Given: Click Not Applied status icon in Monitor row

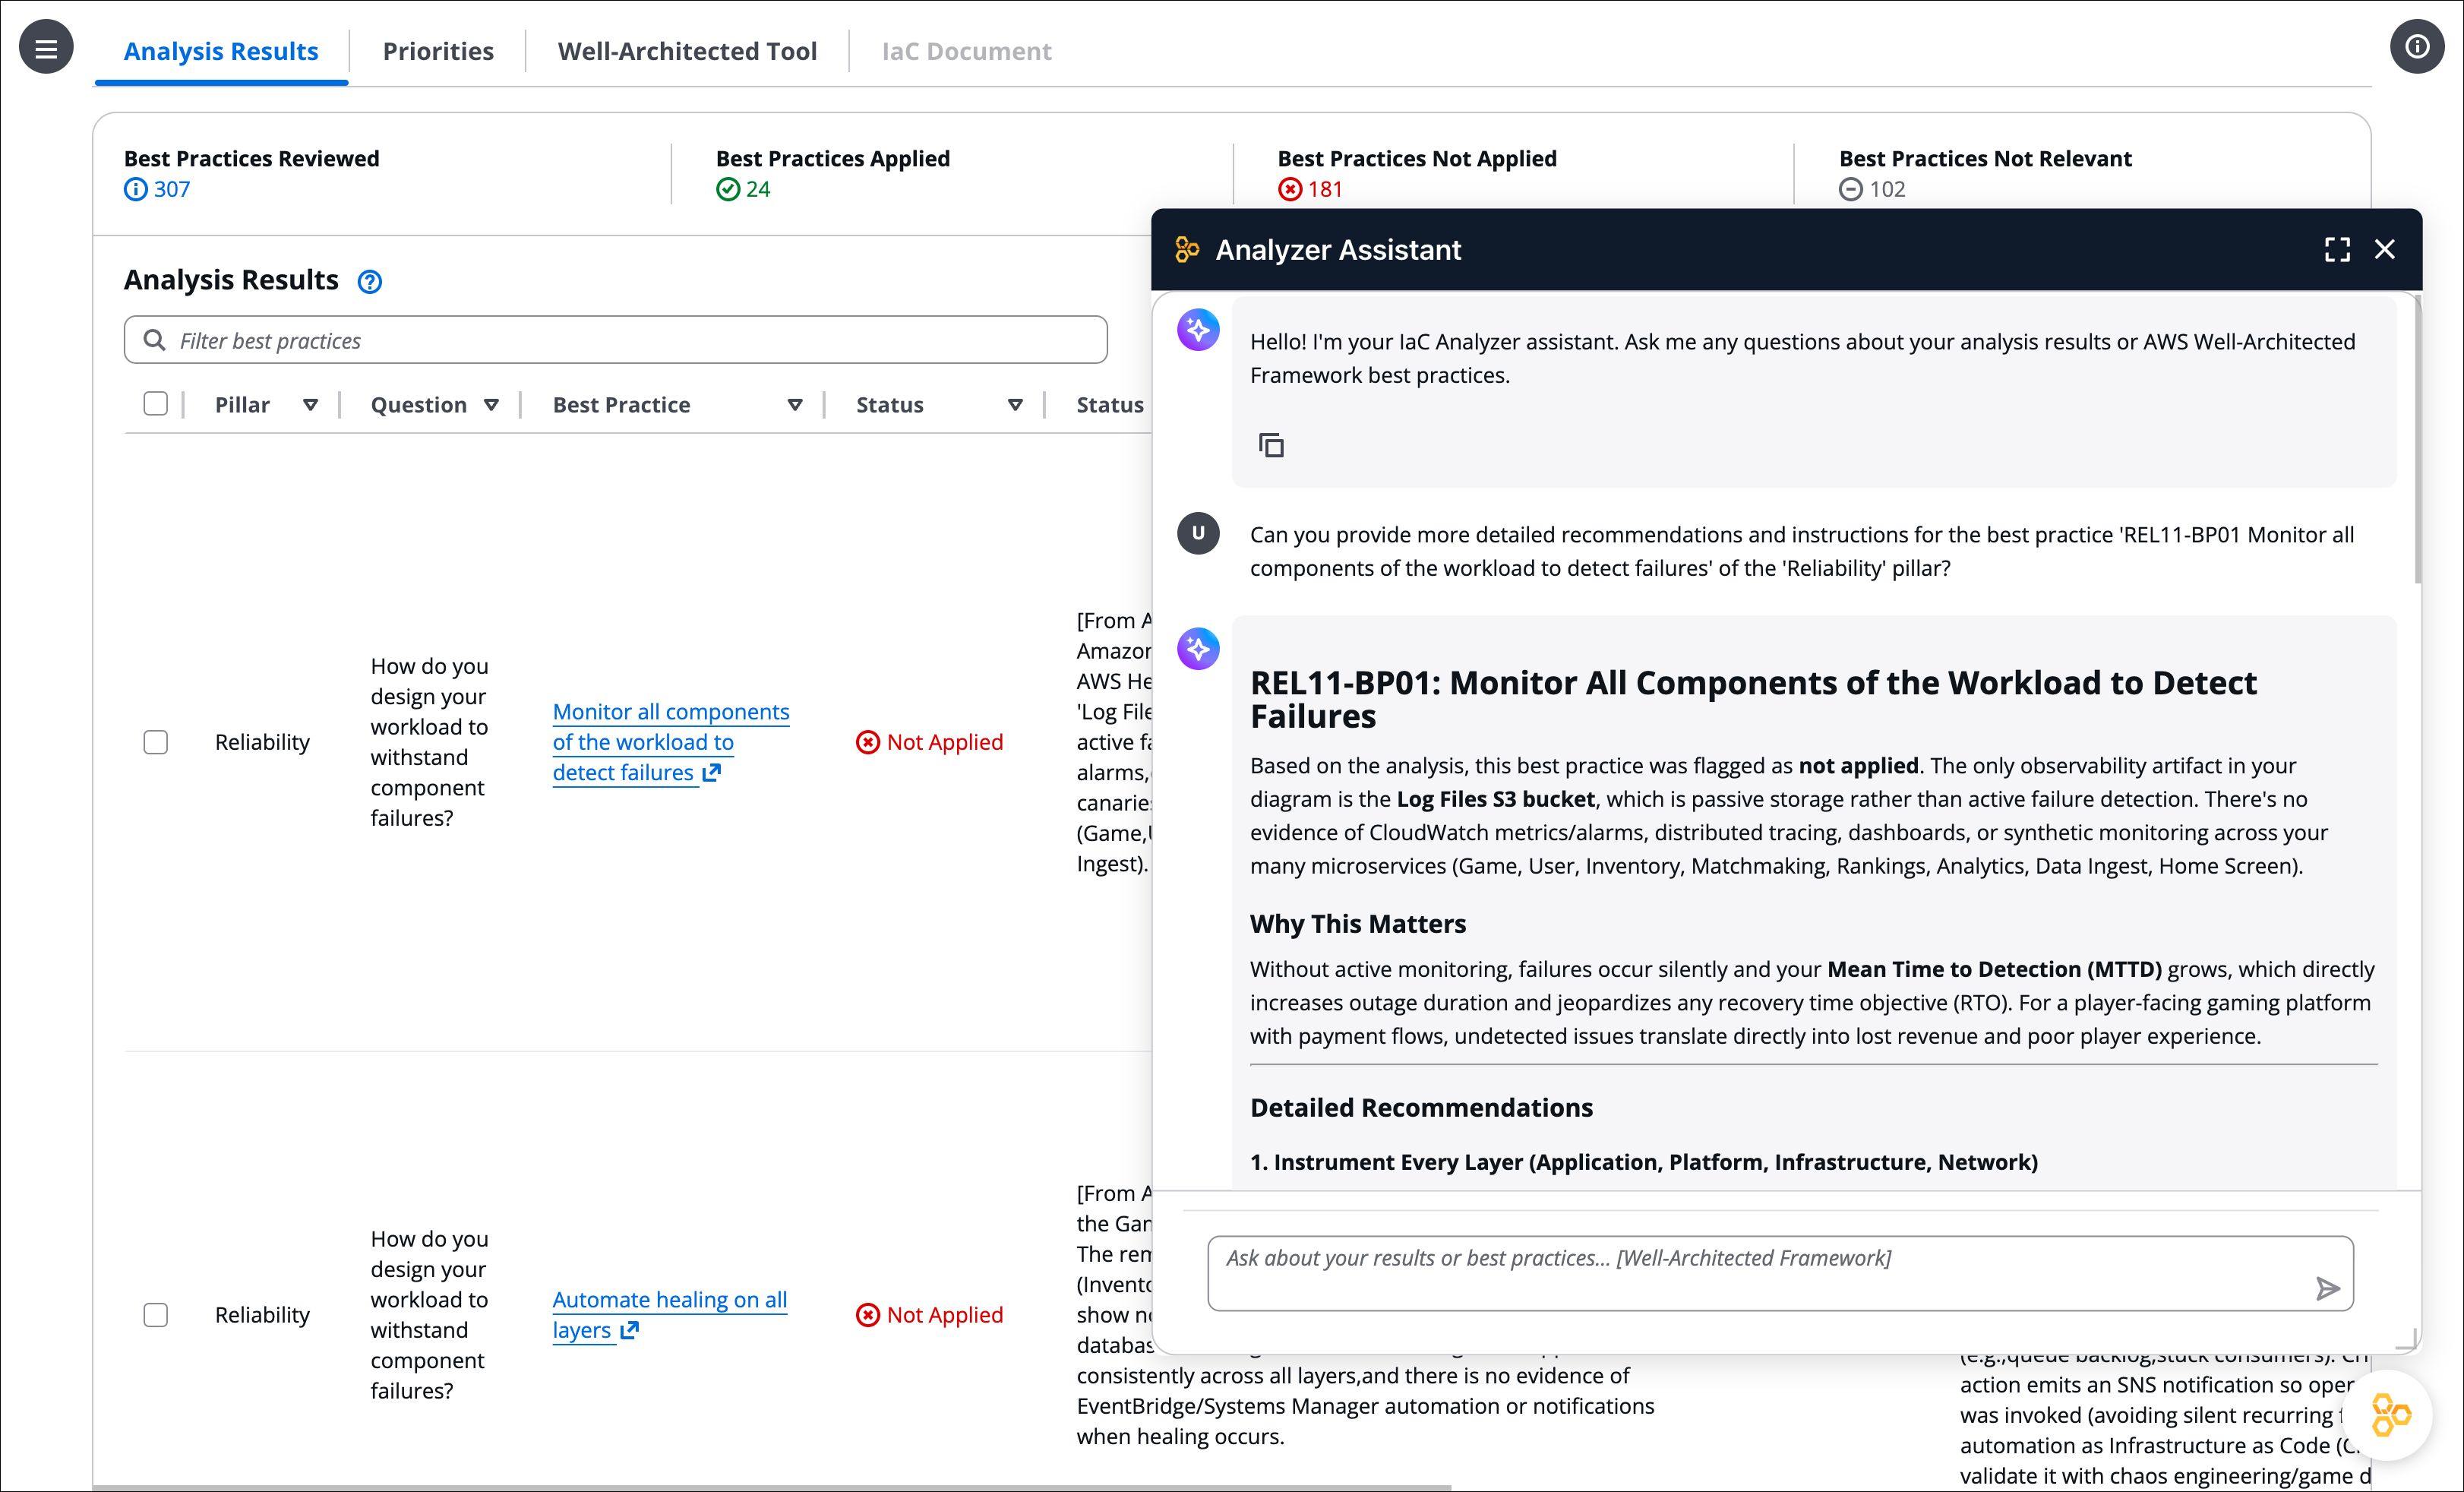Looking at the screenshot, I should (x=867, y=742).
